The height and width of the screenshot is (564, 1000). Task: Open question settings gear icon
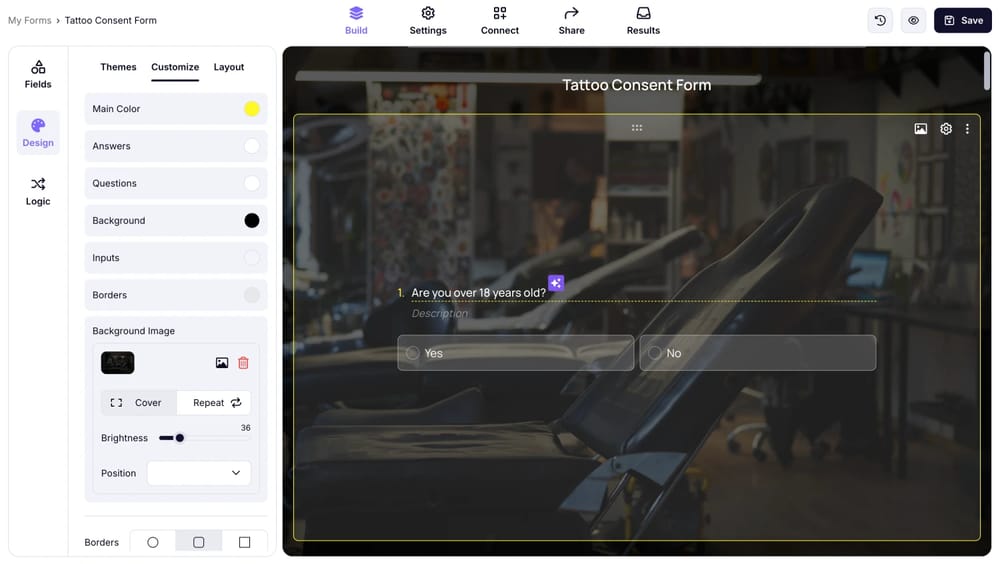(x=946, y=129)
